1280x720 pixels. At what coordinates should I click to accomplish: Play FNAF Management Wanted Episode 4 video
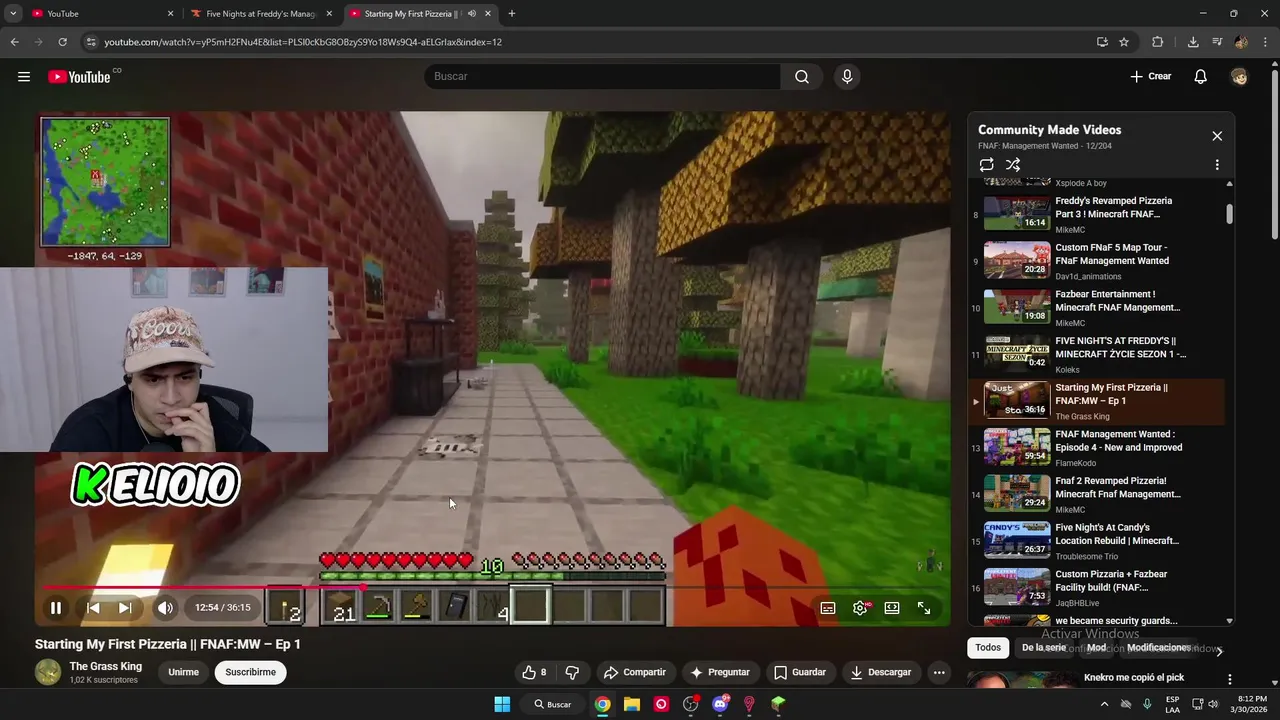click(x=1099, y=448)
